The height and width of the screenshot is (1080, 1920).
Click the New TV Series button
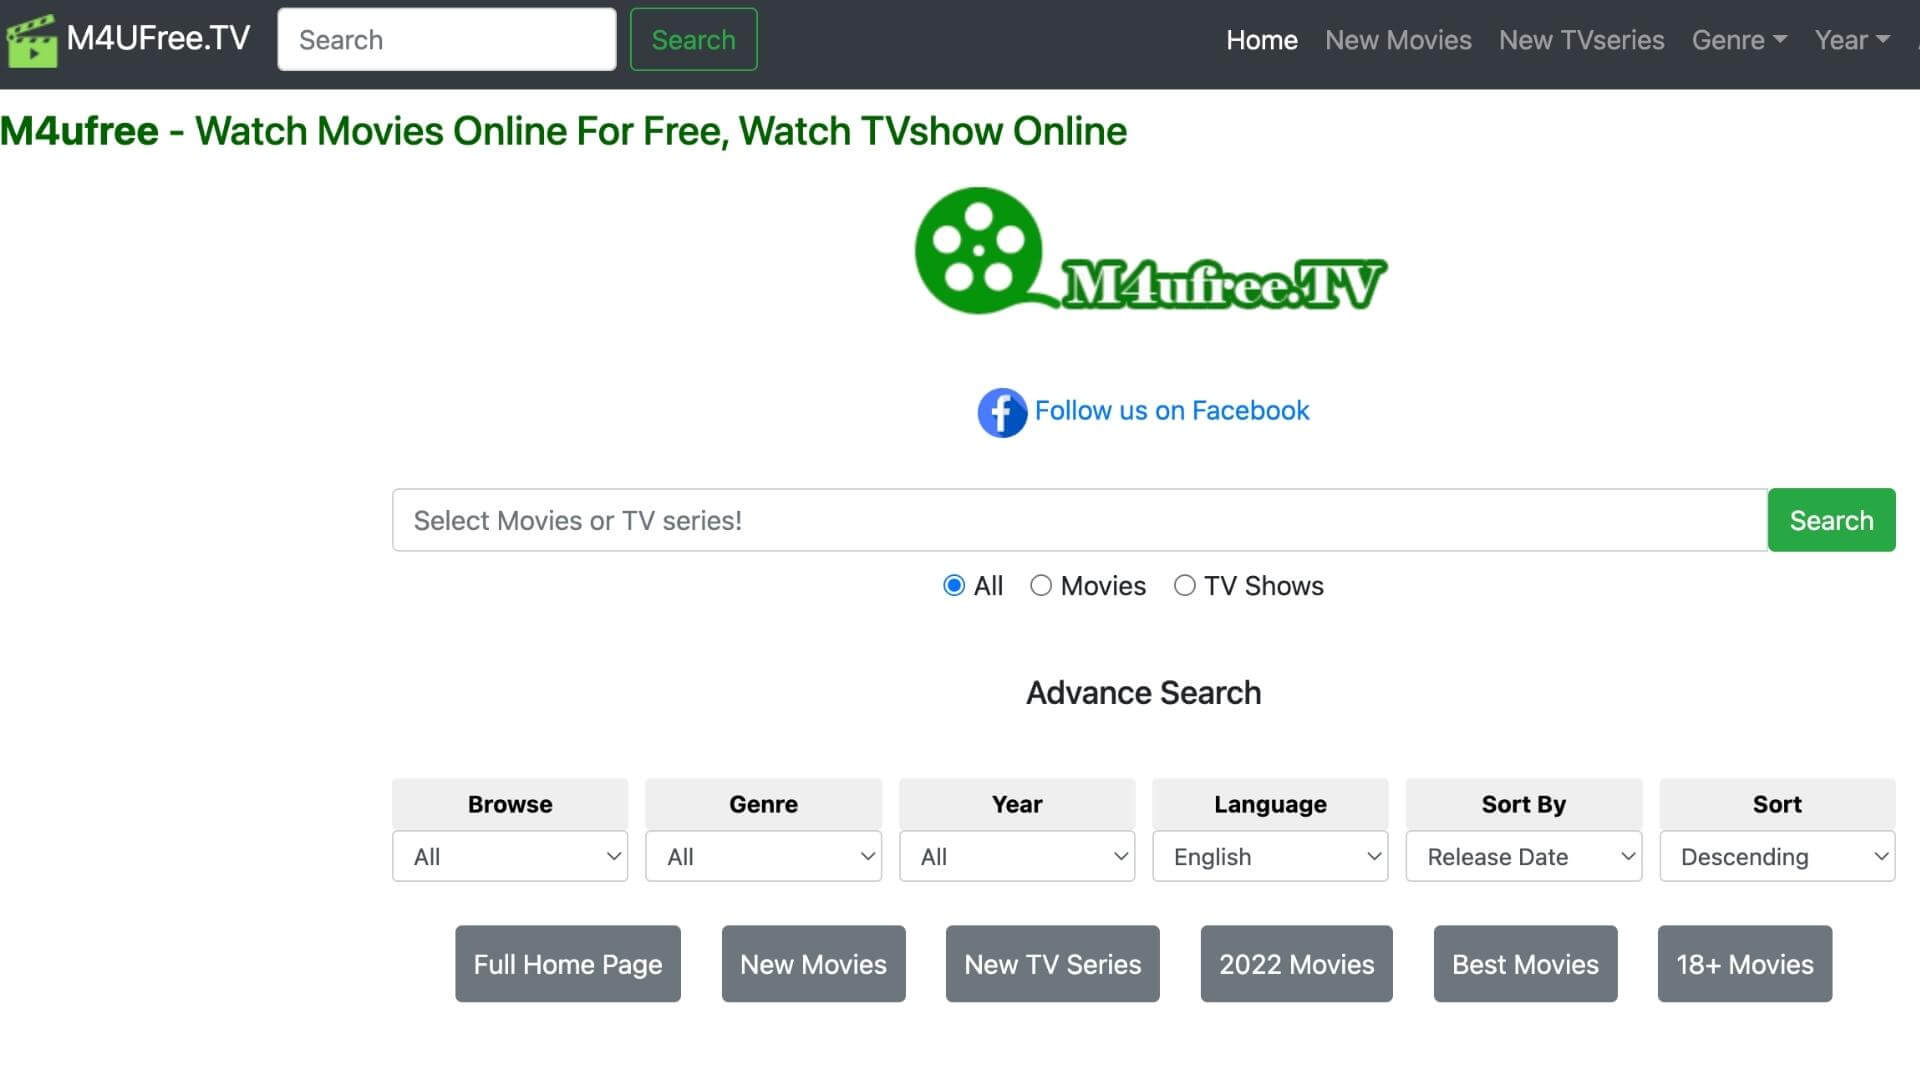pyautogui.click(x=1053, y=964)
